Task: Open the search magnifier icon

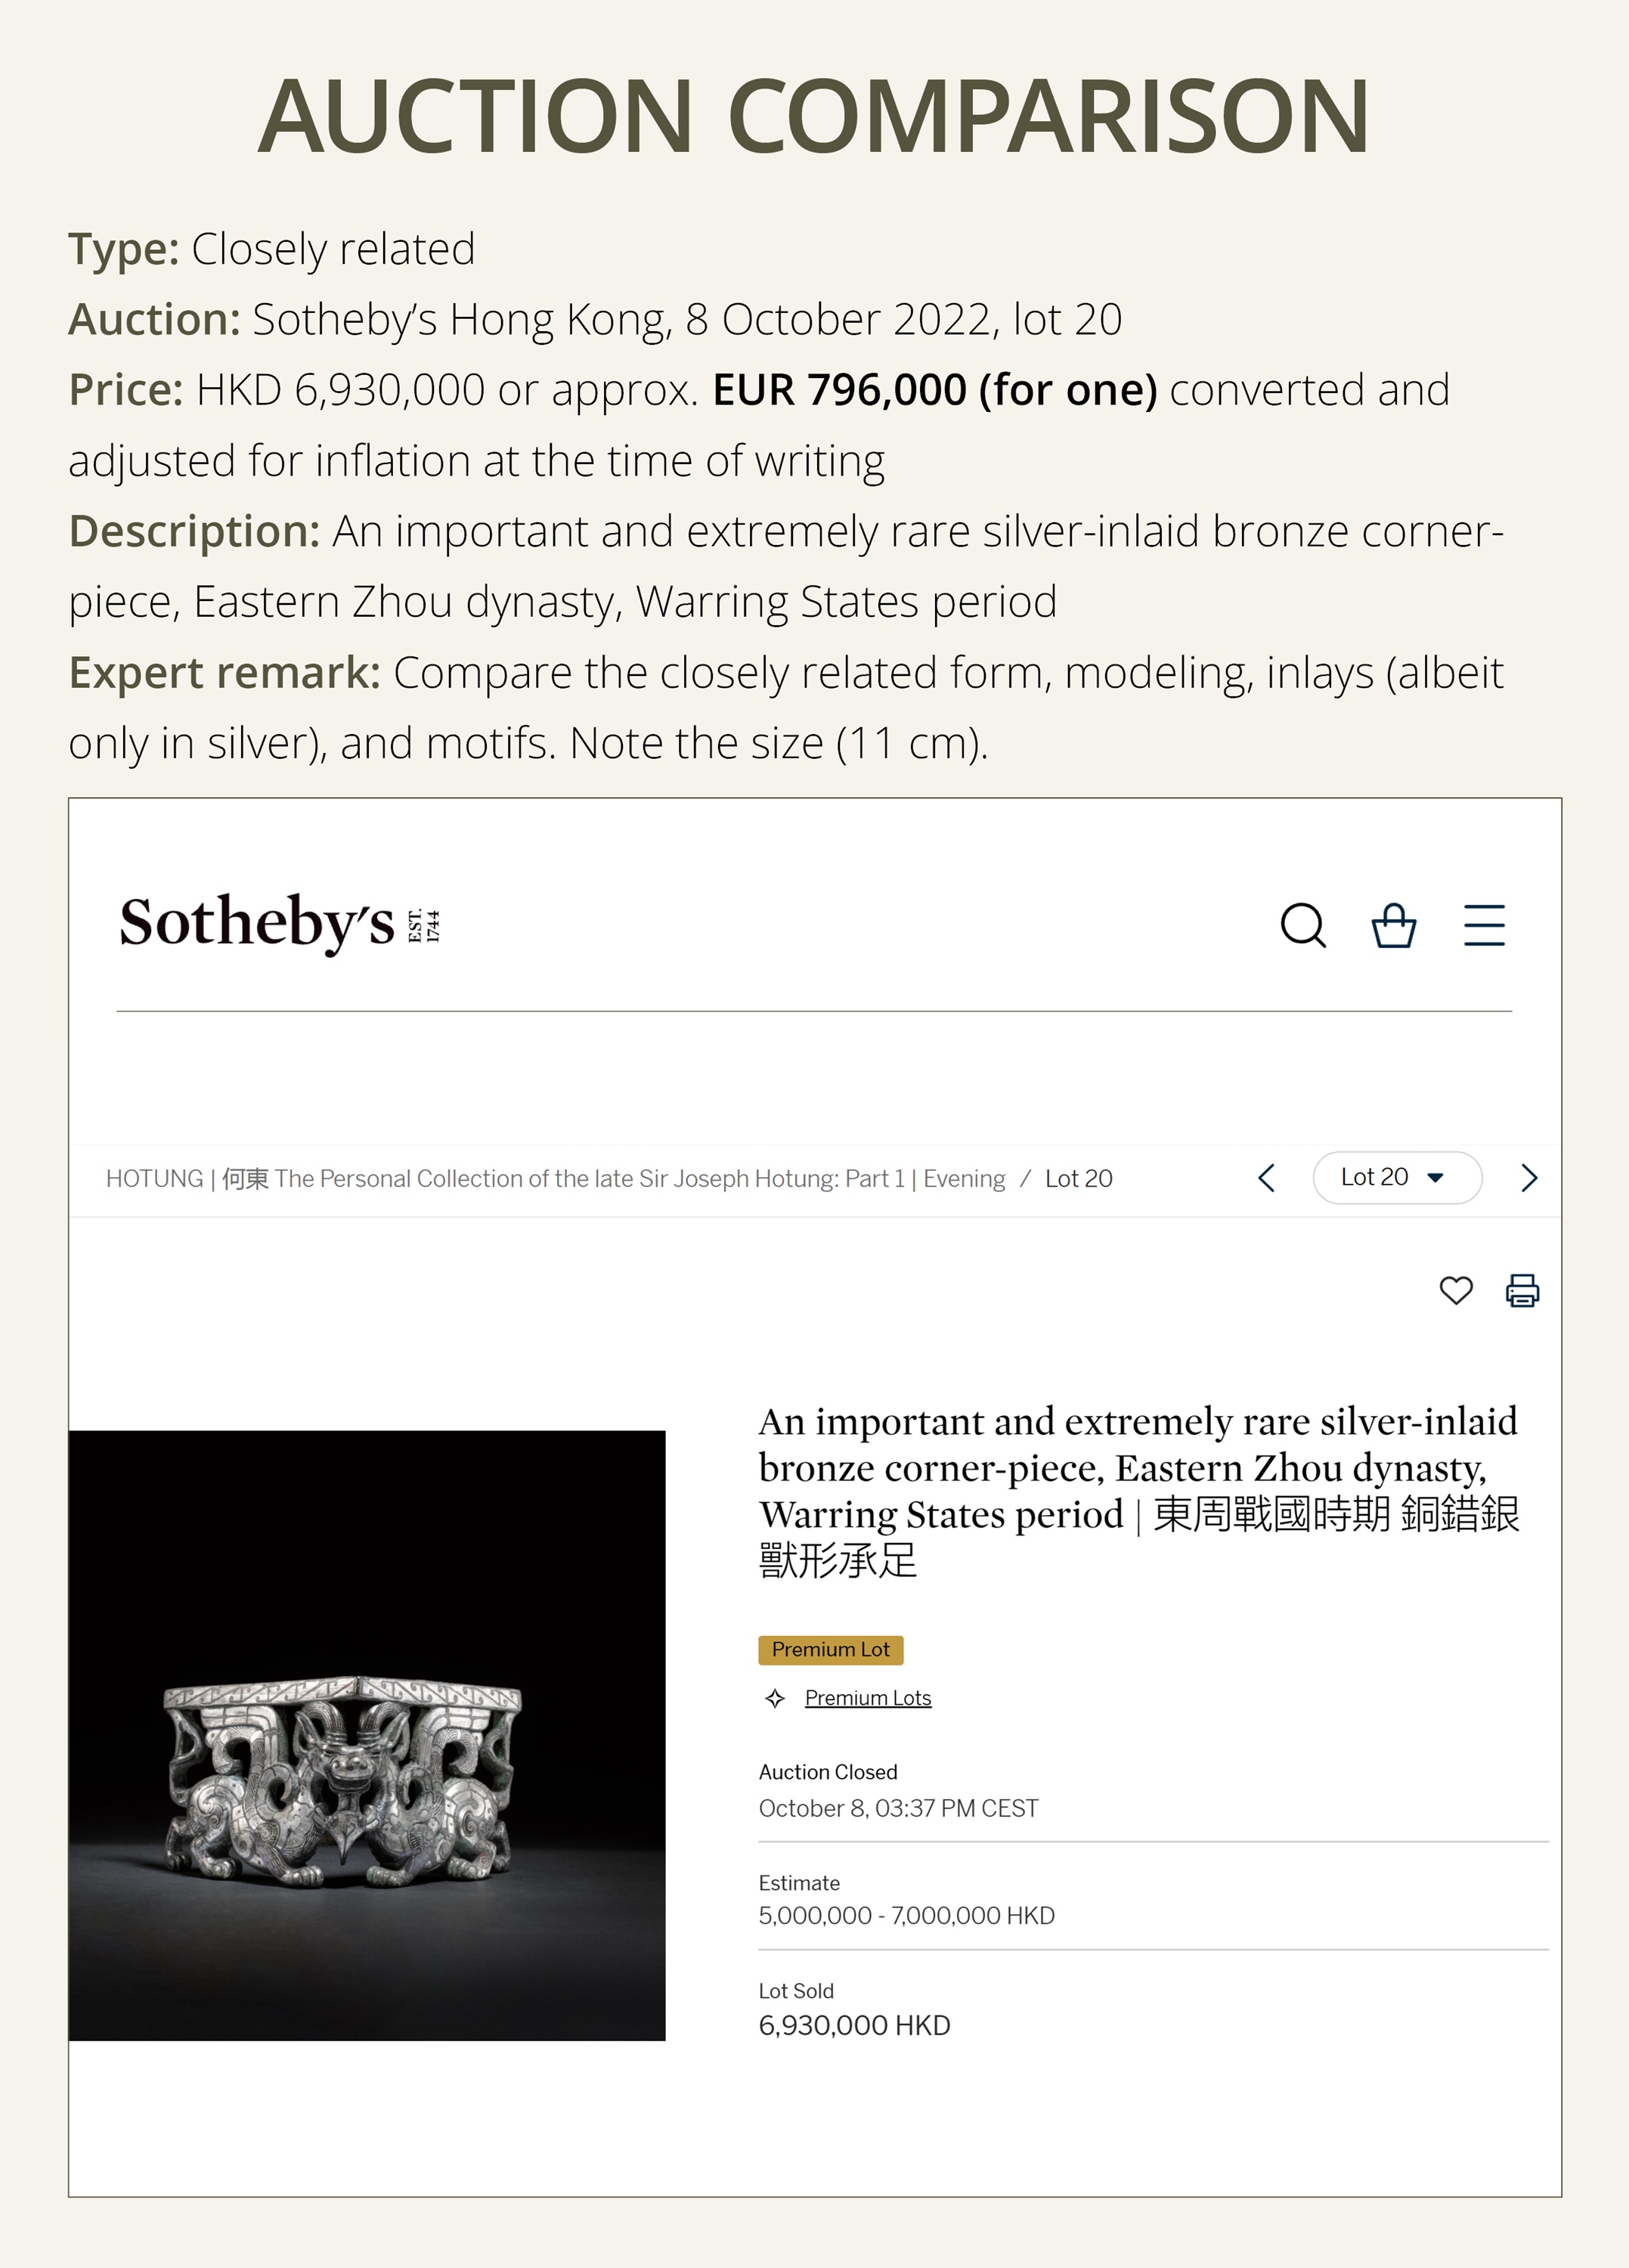Action: (x=1303, y=925)
